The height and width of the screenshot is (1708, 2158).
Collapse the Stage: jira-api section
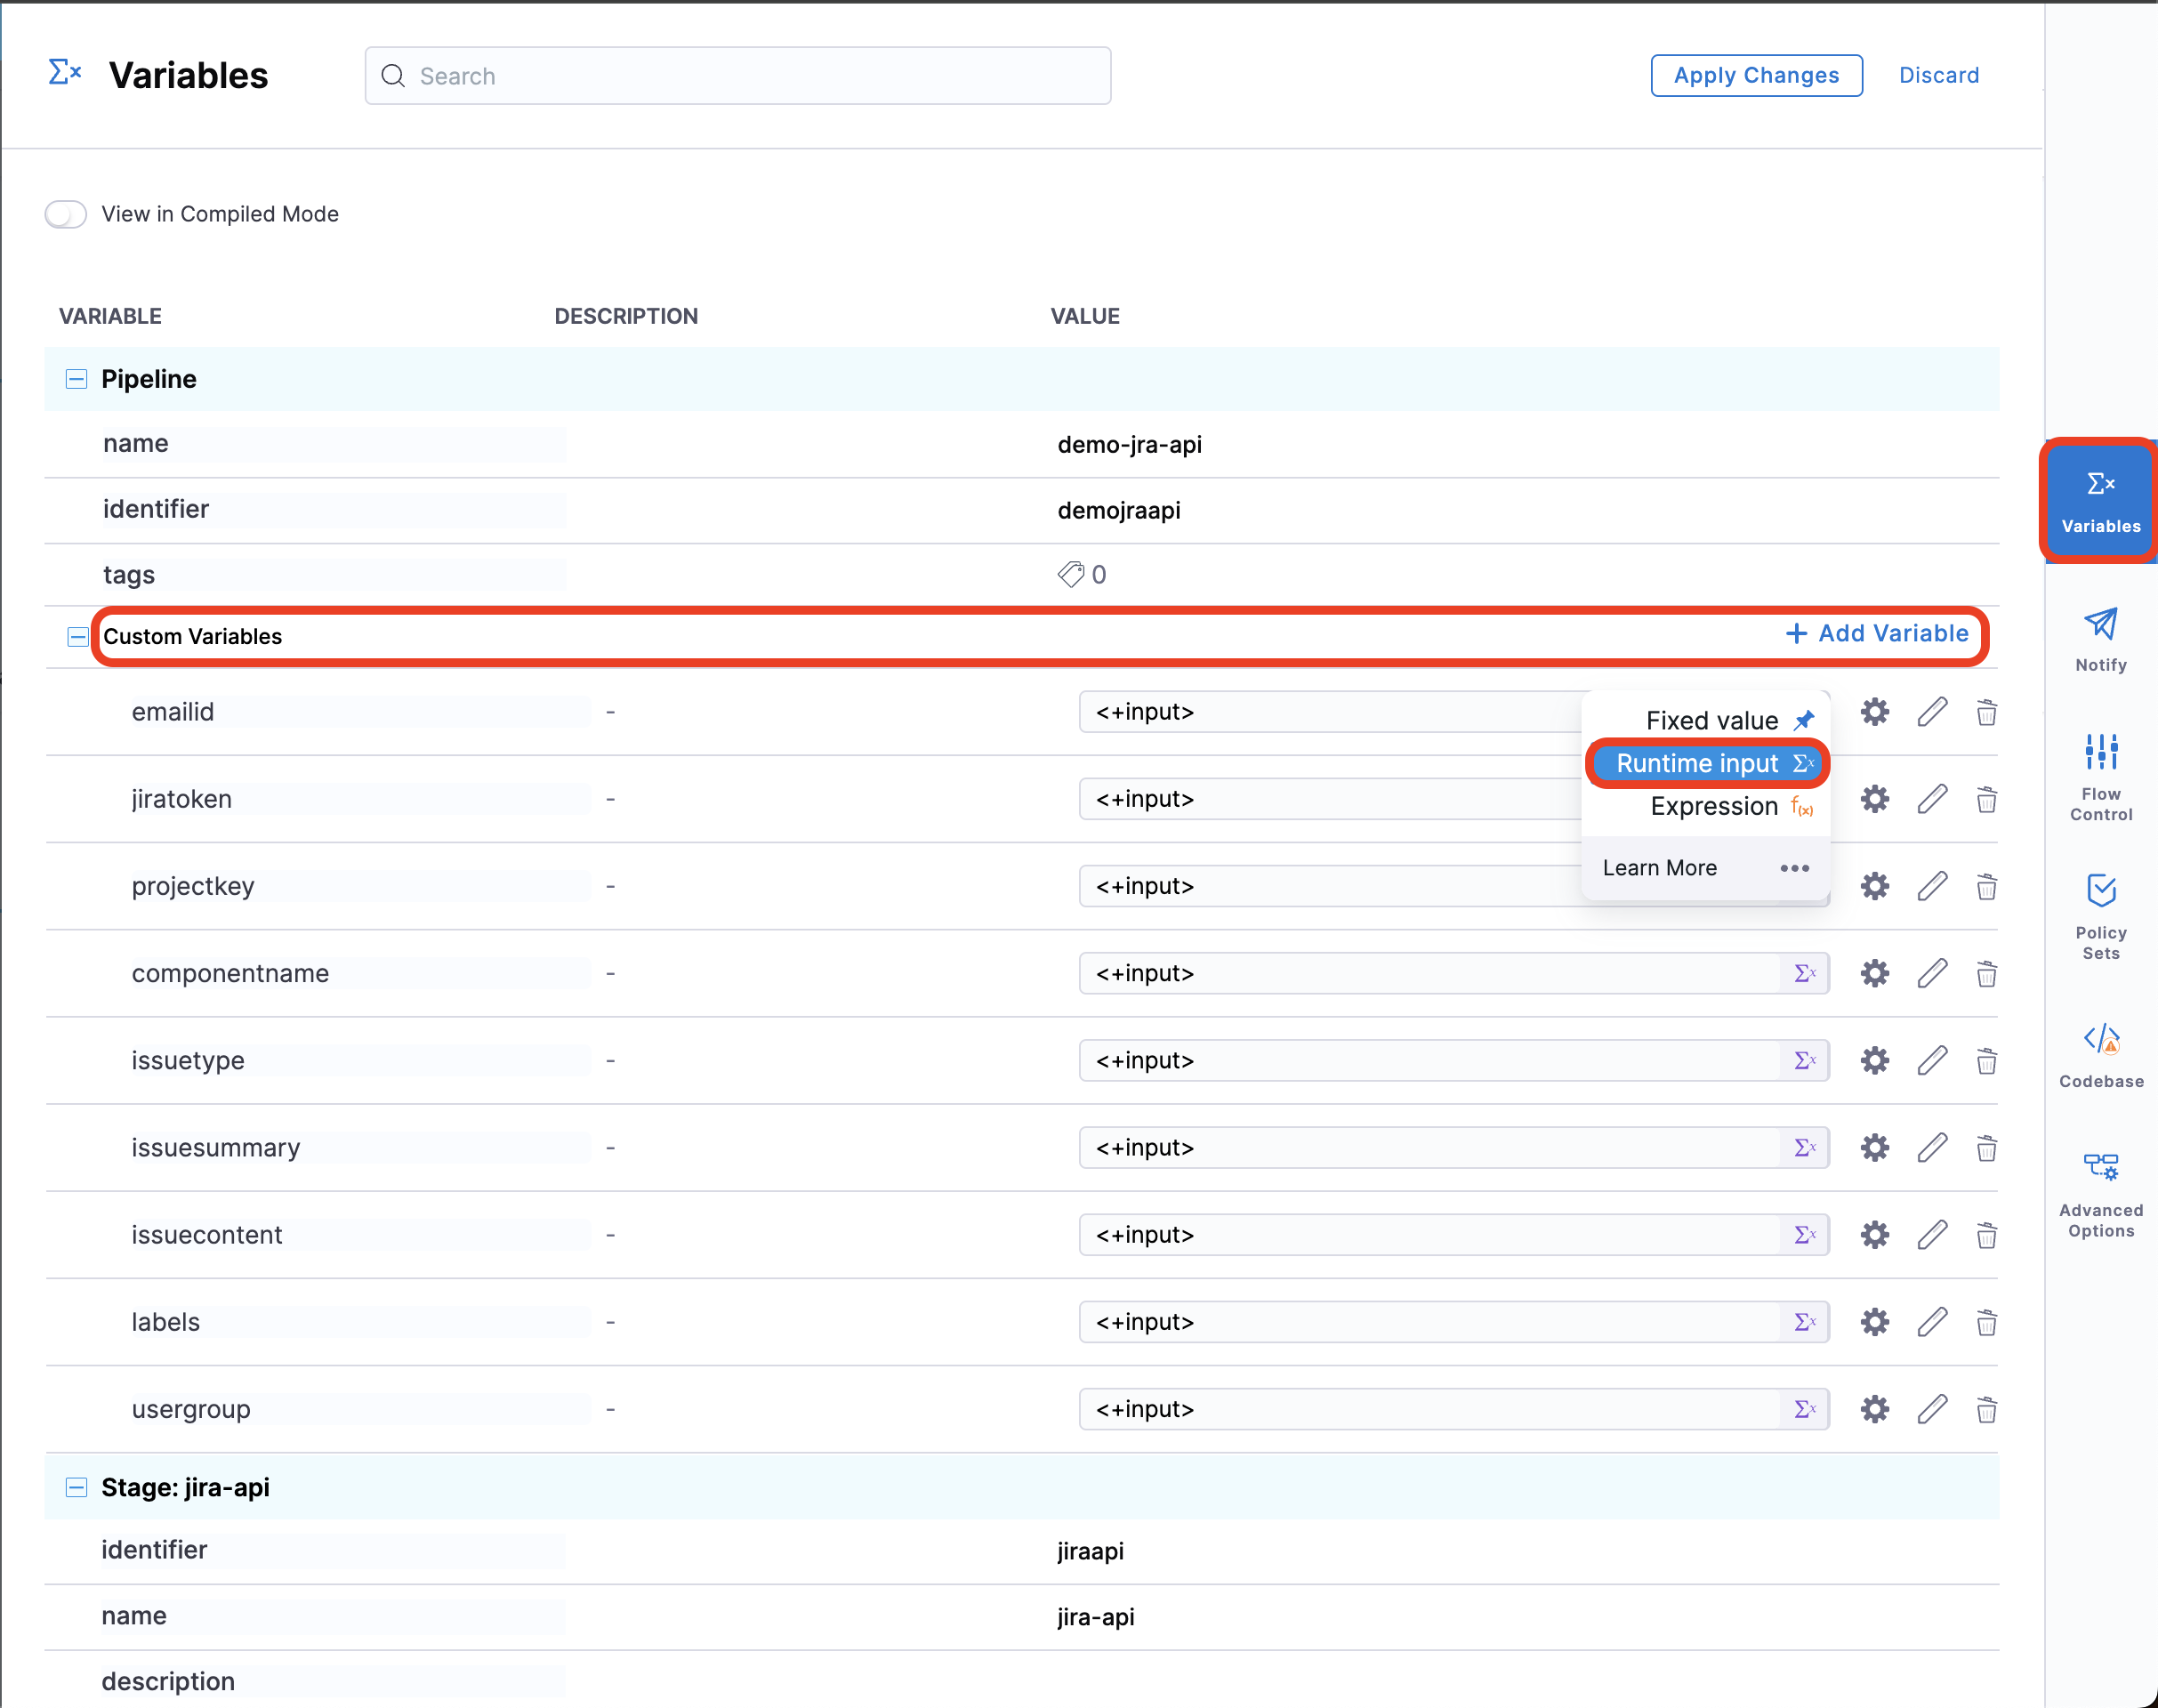click(76, 1487)
